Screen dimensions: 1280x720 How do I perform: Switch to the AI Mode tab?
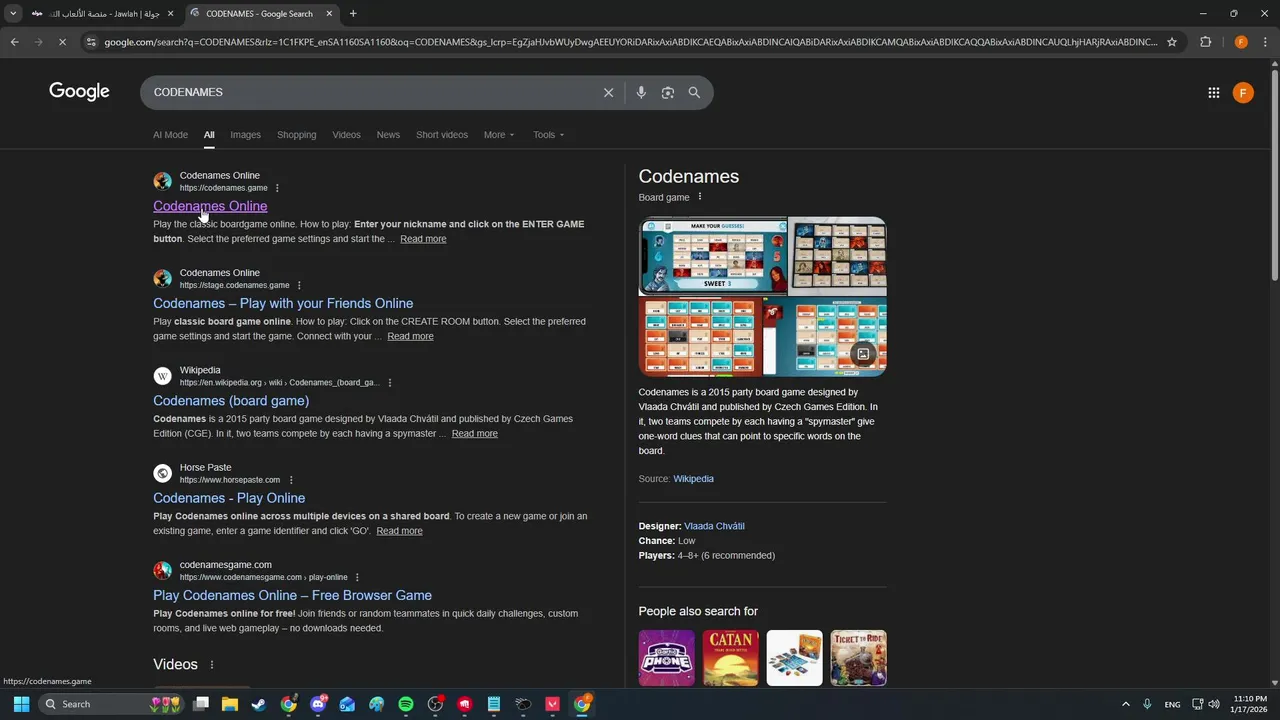170,135
